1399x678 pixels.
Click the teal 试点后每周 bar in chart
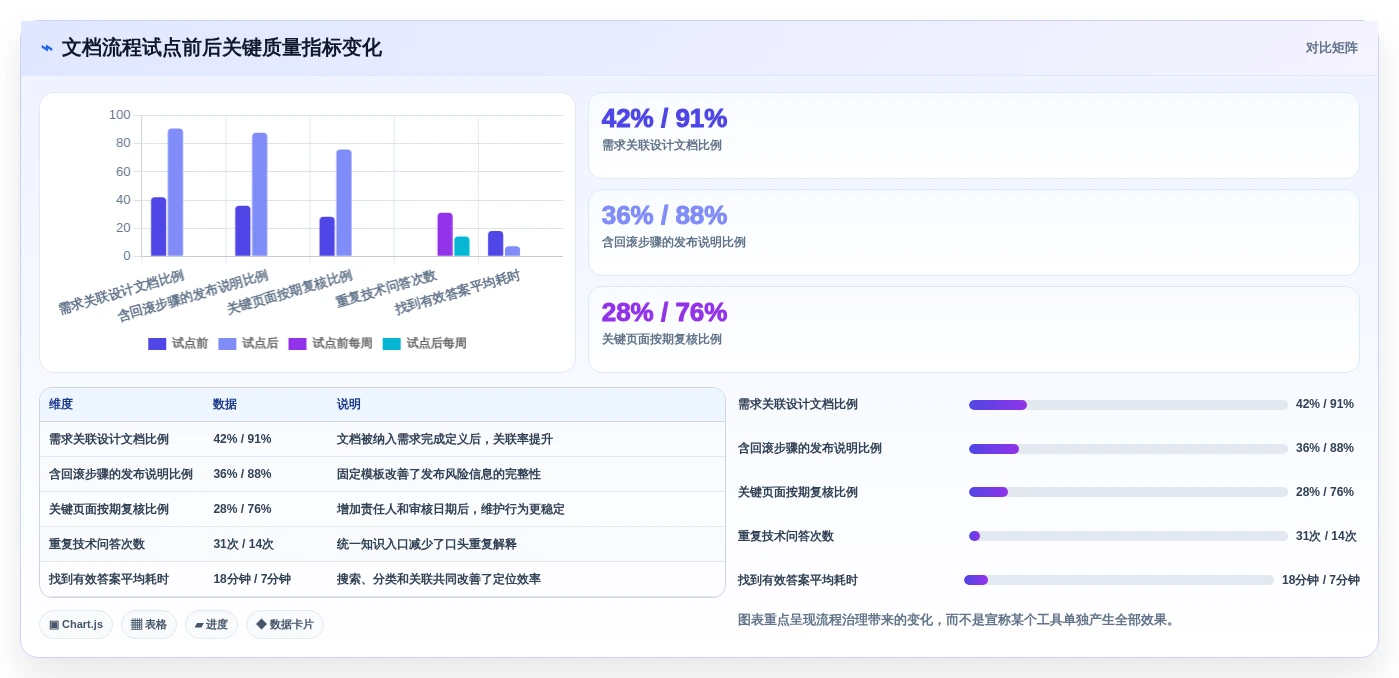point(462,246)
